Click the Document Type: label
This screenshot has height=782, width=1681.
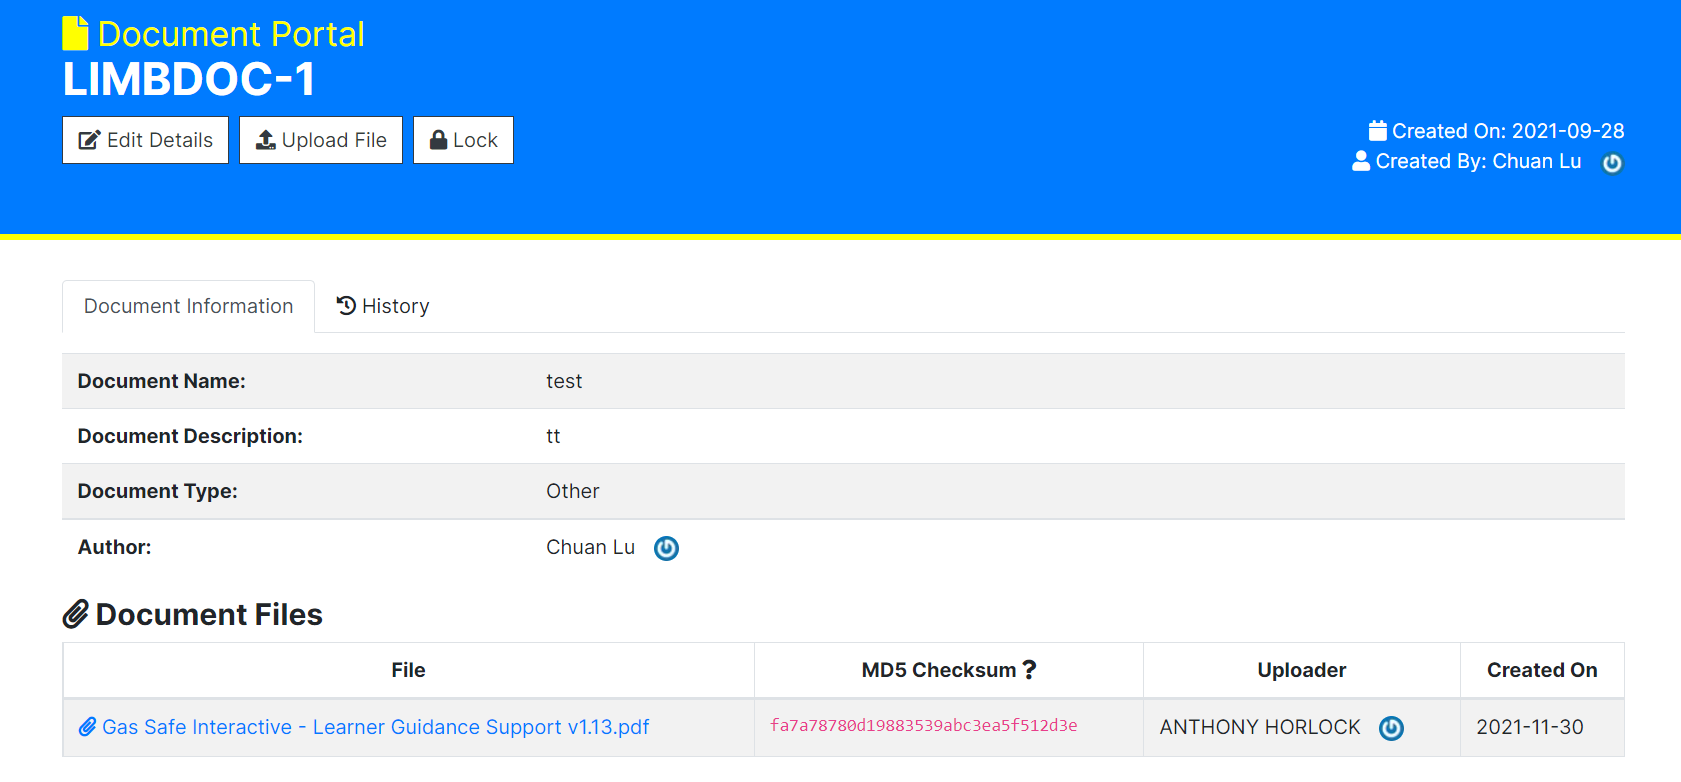point(158,491)
